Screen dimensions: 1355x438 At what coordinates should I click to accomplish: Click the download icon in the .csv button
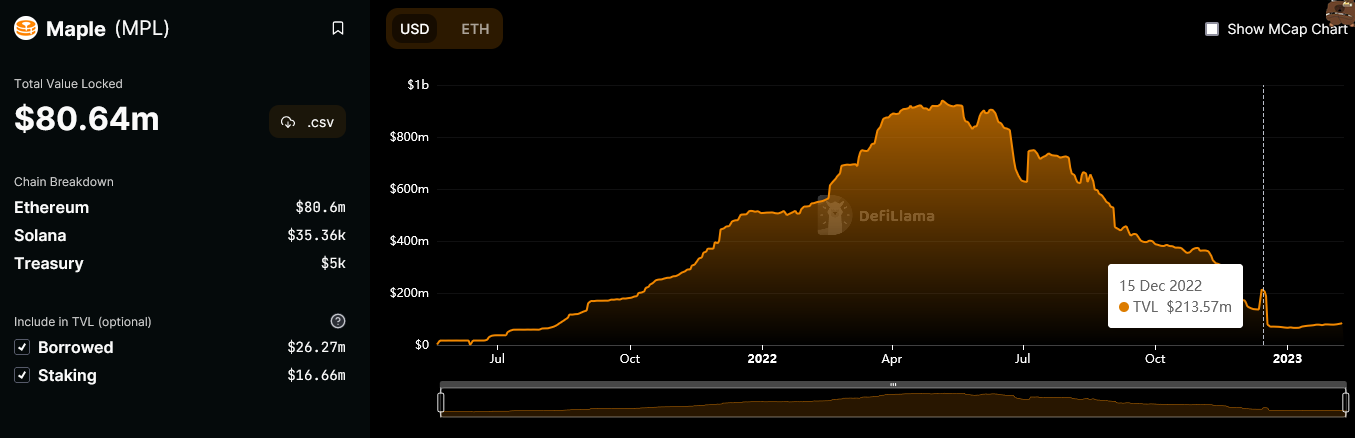288,122
